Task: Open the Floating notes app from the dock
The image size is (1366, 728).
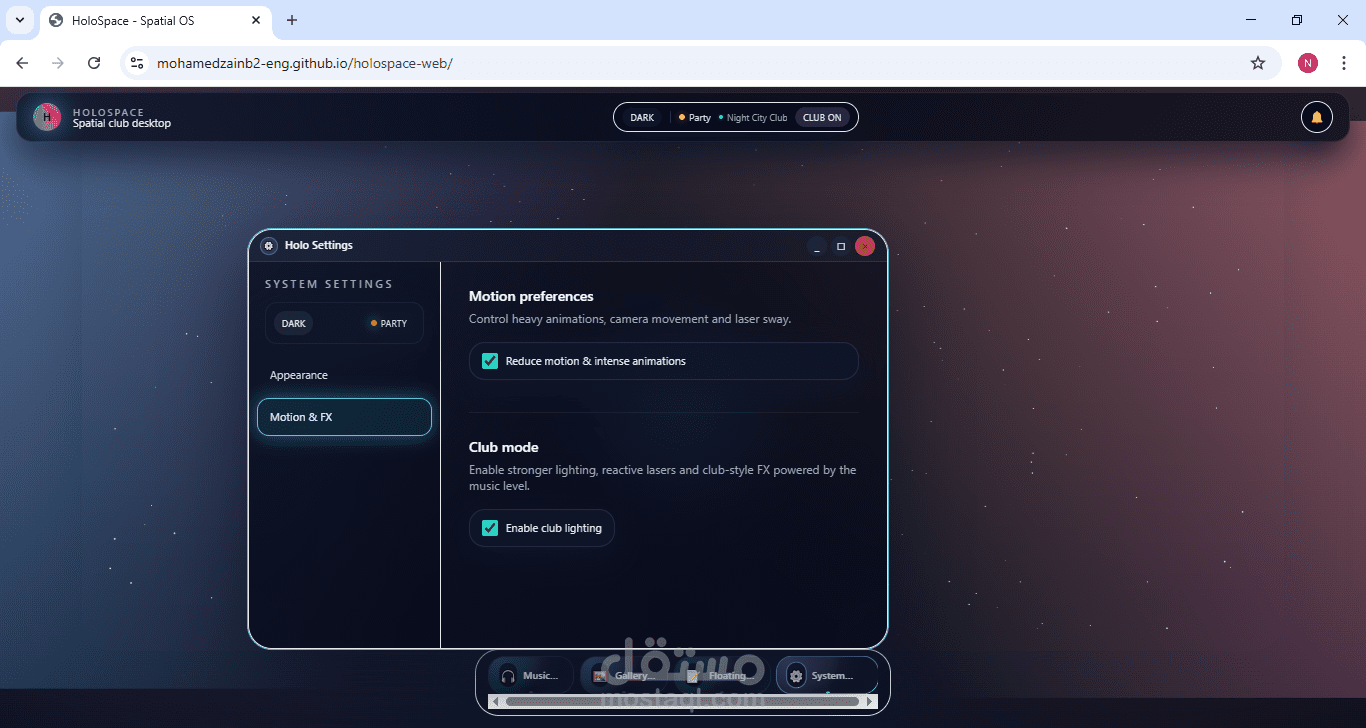Action: [x=716, y=675]
